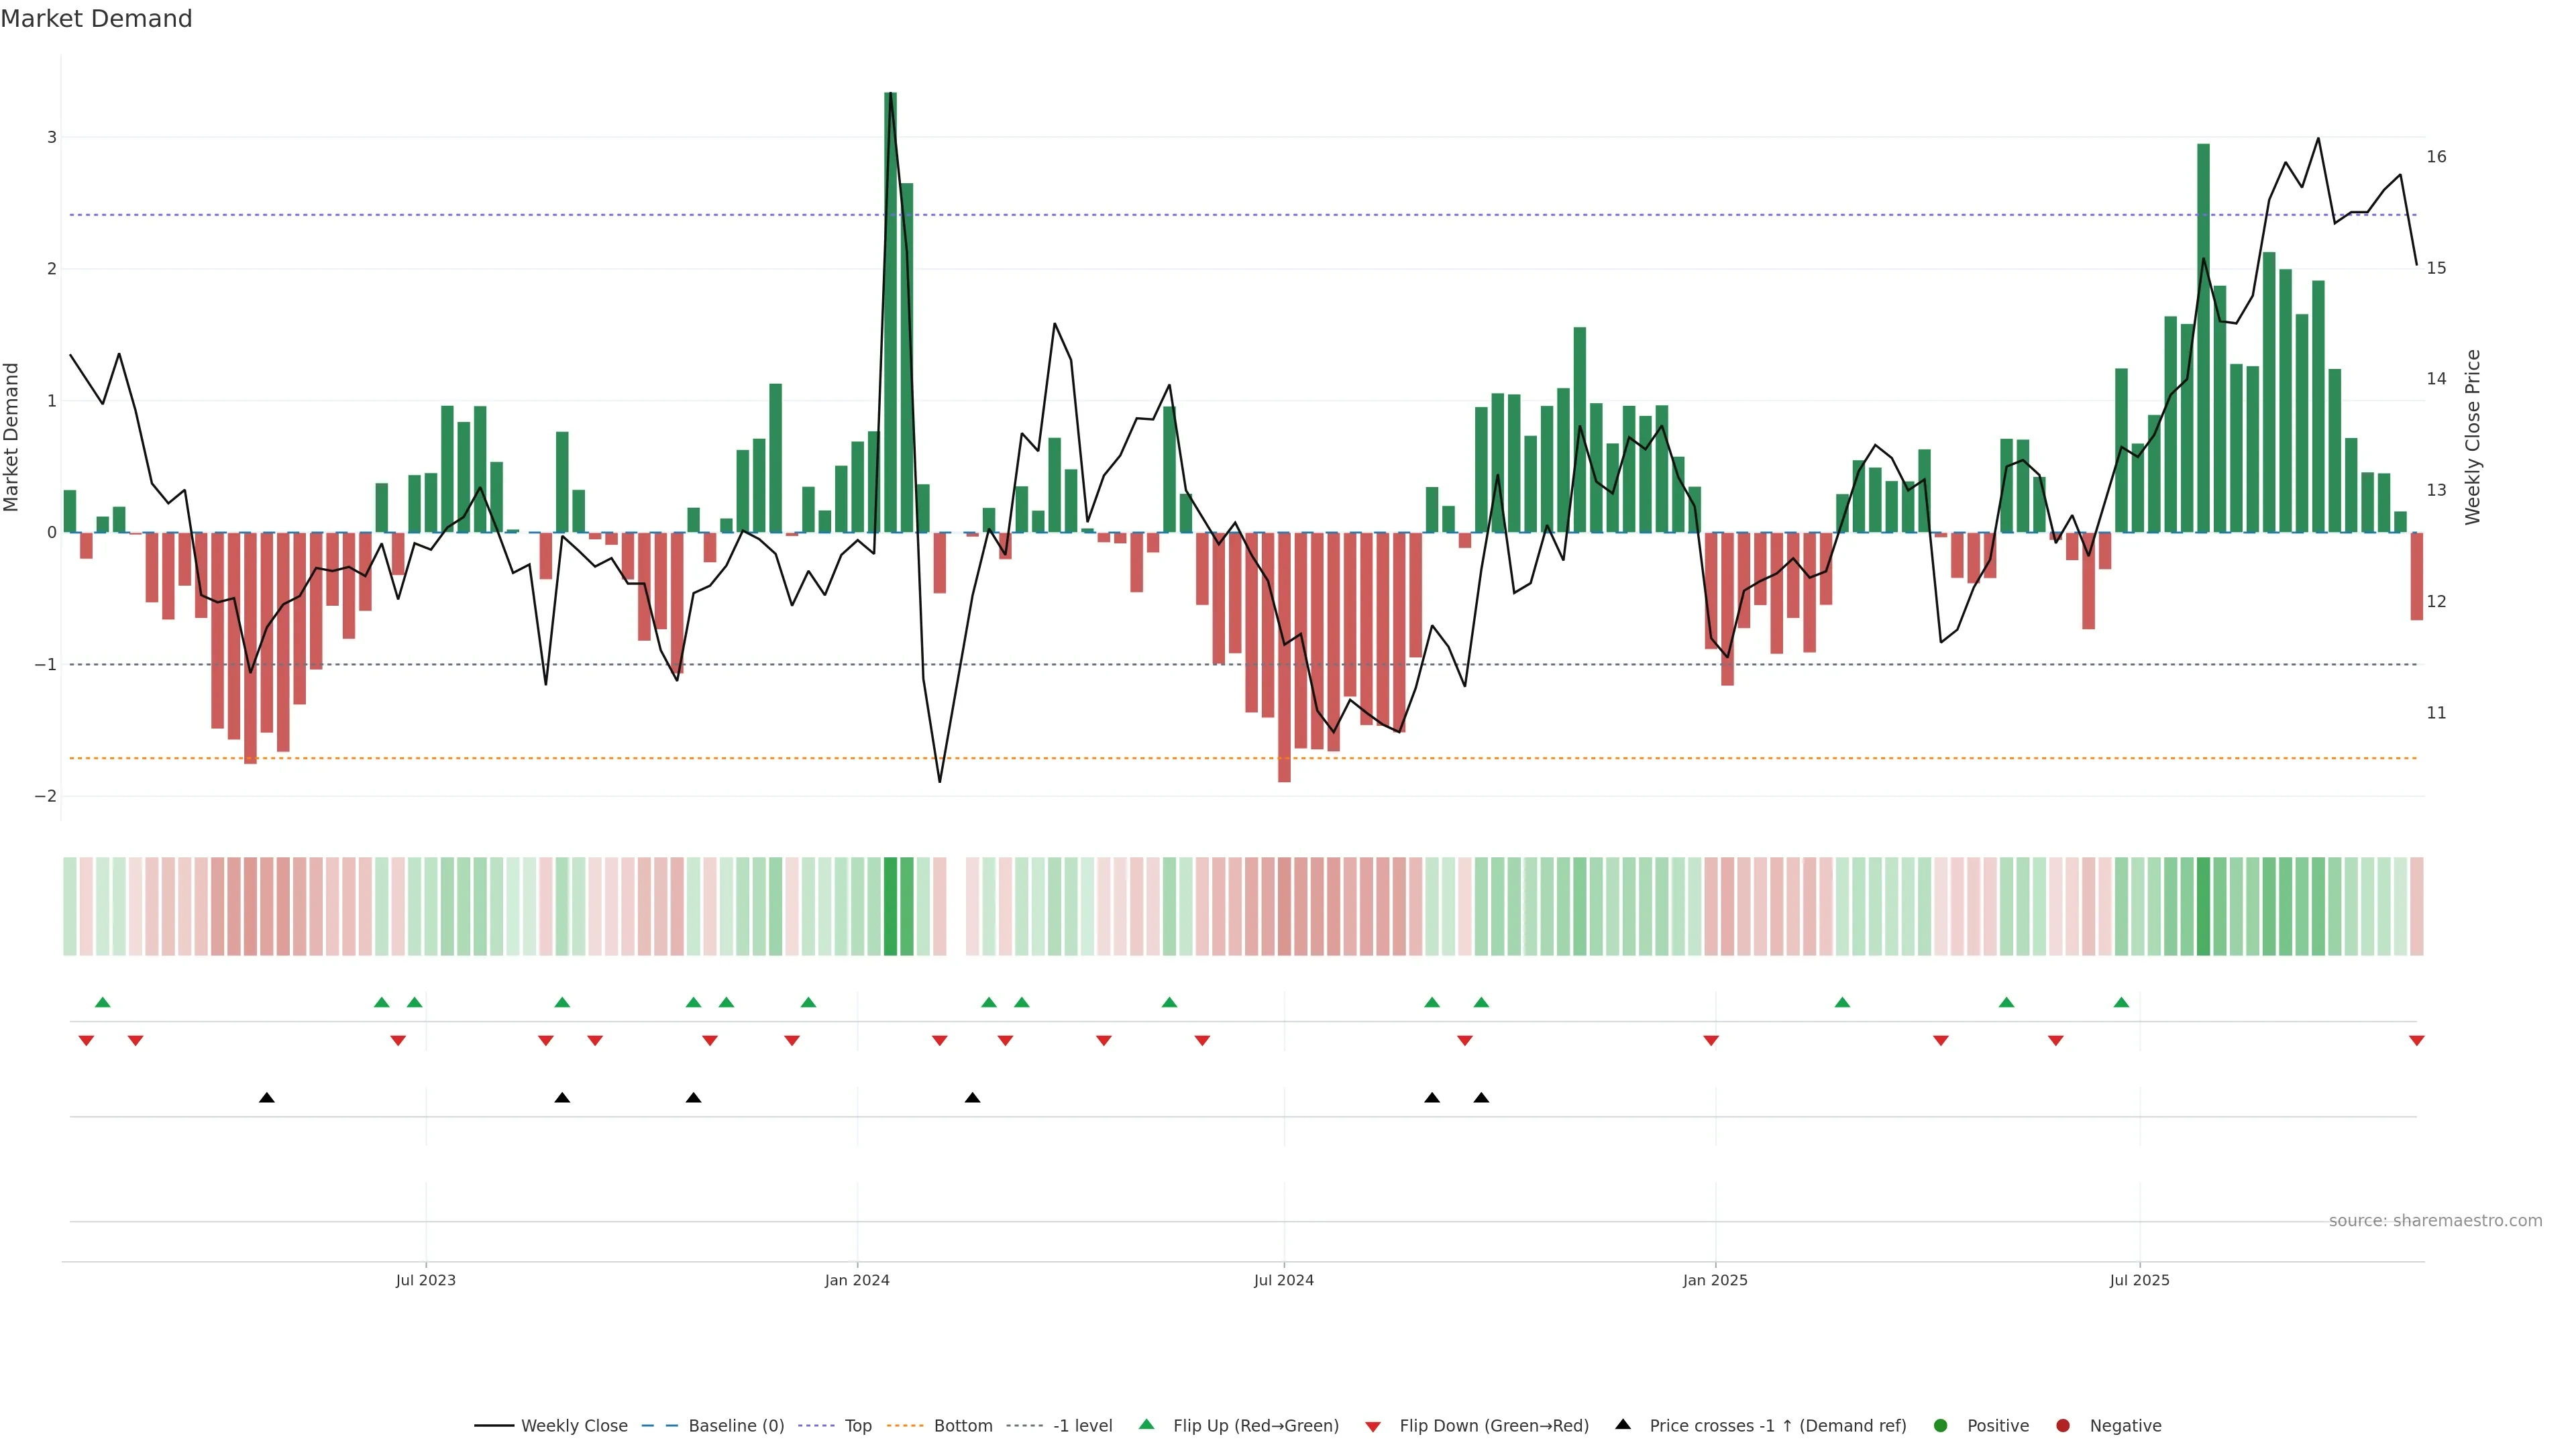Click black Price crosses -1 legend triangle
Screen dimensions: 2576x1449
pos(1623,1424)
